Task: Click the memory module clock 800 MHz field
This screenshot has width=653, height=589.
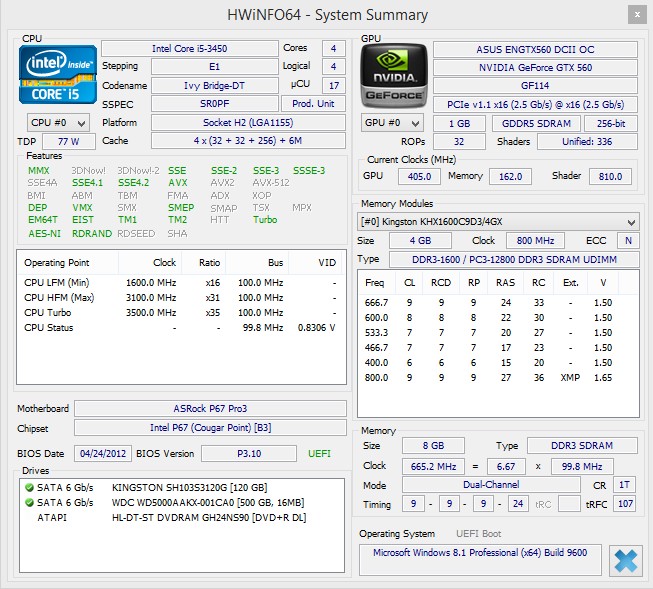Action: click(535, 241)
